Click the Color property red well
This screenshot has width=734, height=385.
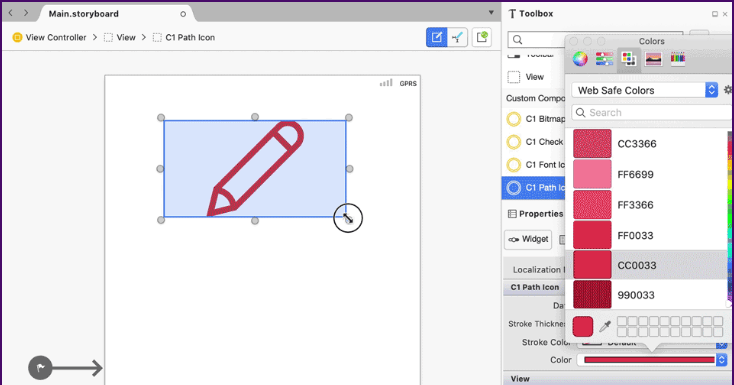point(649,360)
